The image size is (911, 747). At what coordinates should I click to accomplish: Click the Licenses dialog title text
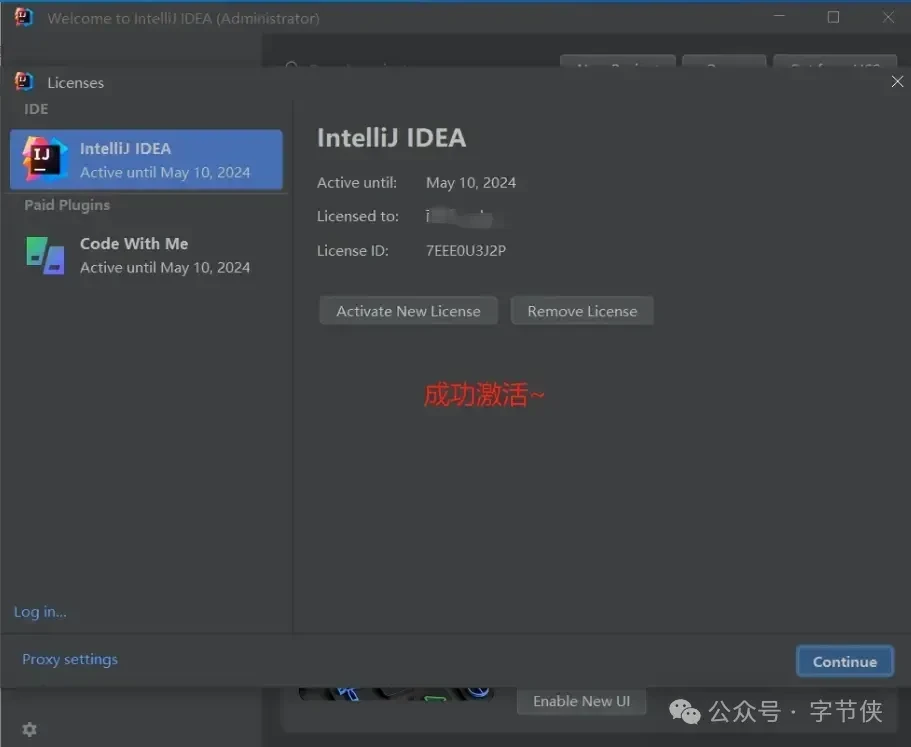coord(76,82)
